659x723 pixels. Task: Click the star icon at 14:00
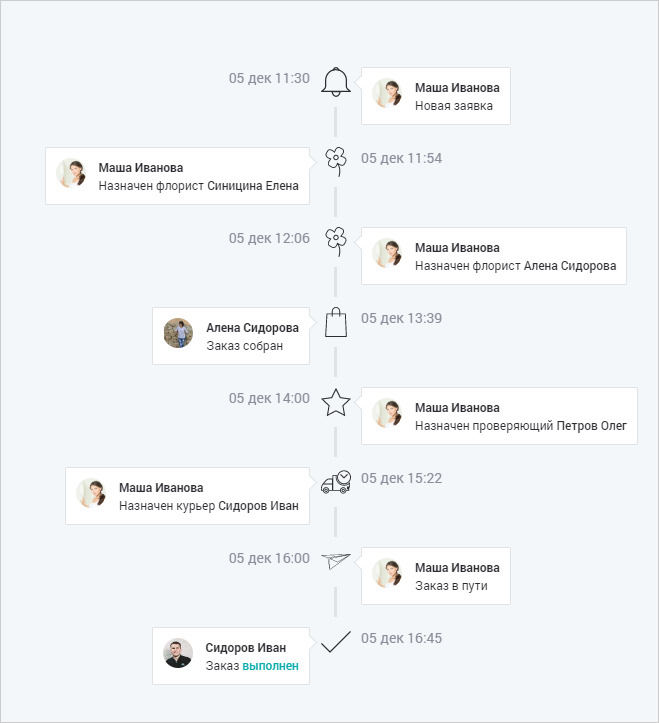coord(336,402)
